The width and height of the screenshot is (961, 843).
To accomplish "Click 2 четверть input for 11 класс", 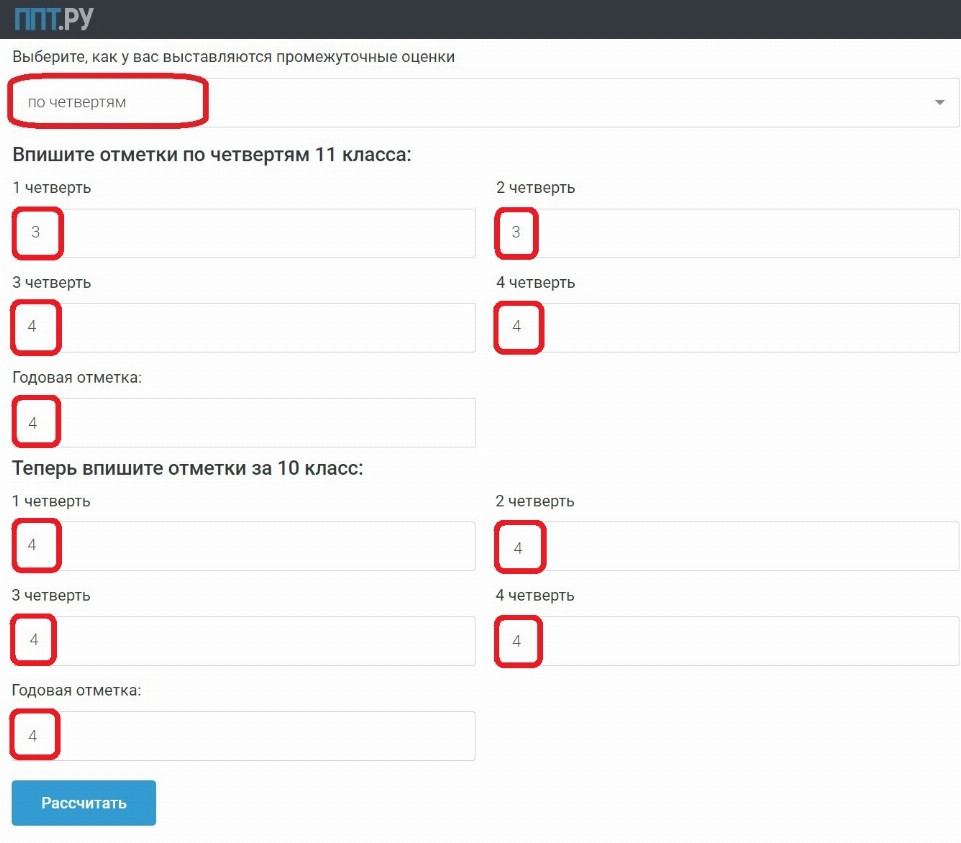I will [x=727, y=233].
